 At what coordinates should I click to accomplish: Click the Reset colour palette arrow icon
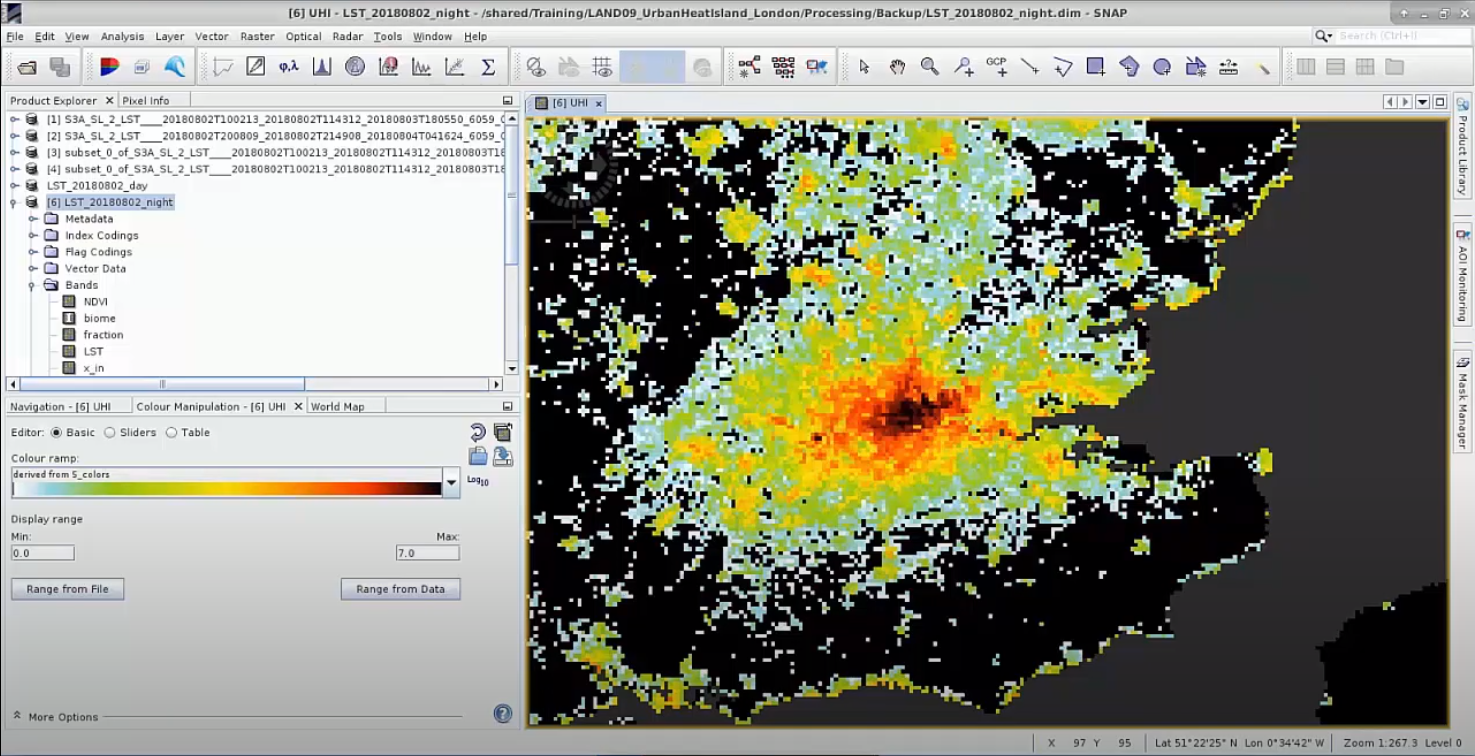tap(478, 432)
